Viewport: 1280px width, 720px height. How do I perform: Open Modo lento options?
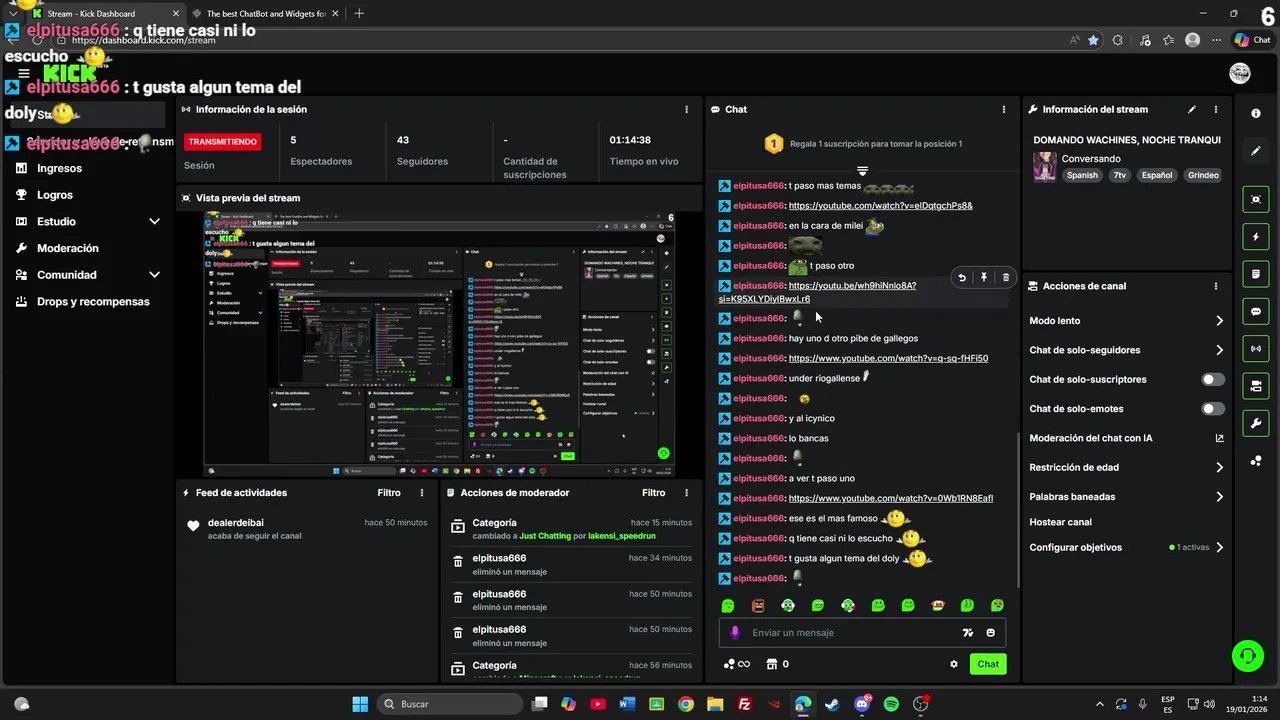[1127, 321]
